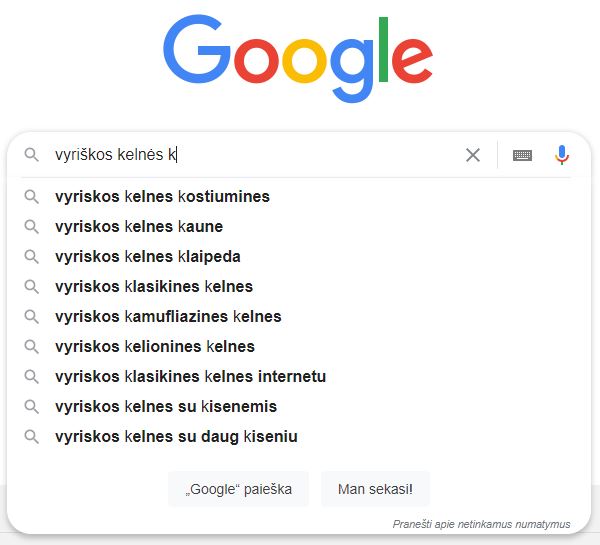Viewport: 600px width, 545px height.
Task: Select suggestion 'vyriskos kelnes kostiumines'
Action: [162, 197]
